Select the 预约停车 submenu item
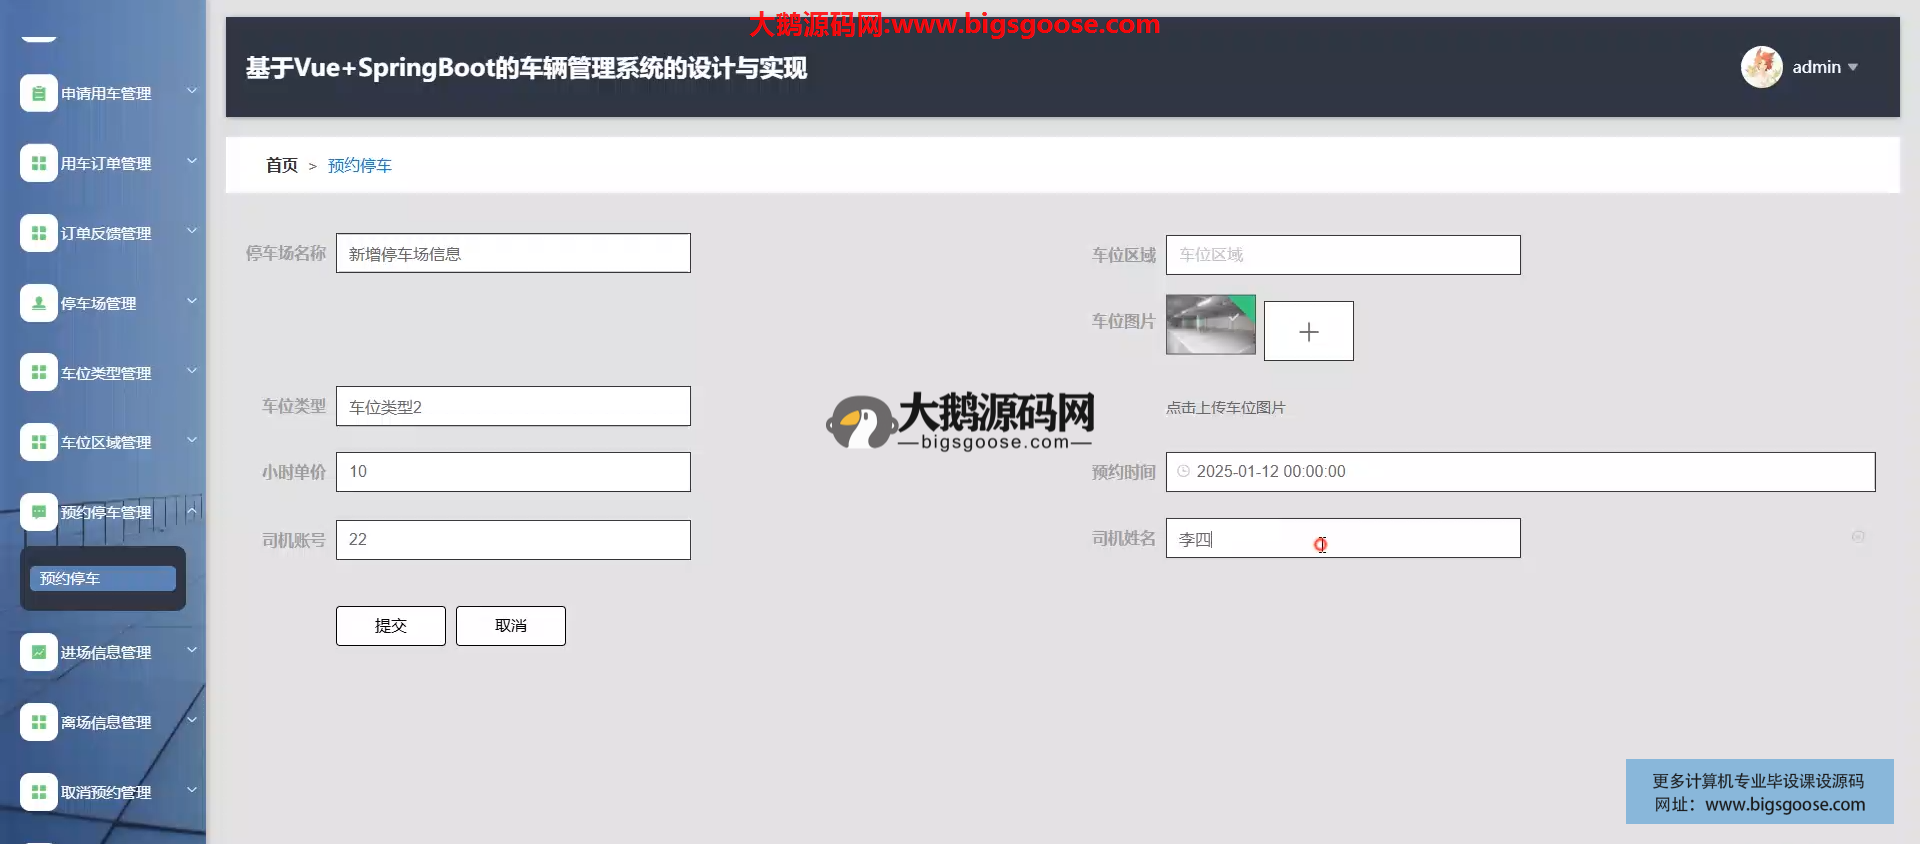The height and width of the screenshot is (844, 1920). (102, 579)
